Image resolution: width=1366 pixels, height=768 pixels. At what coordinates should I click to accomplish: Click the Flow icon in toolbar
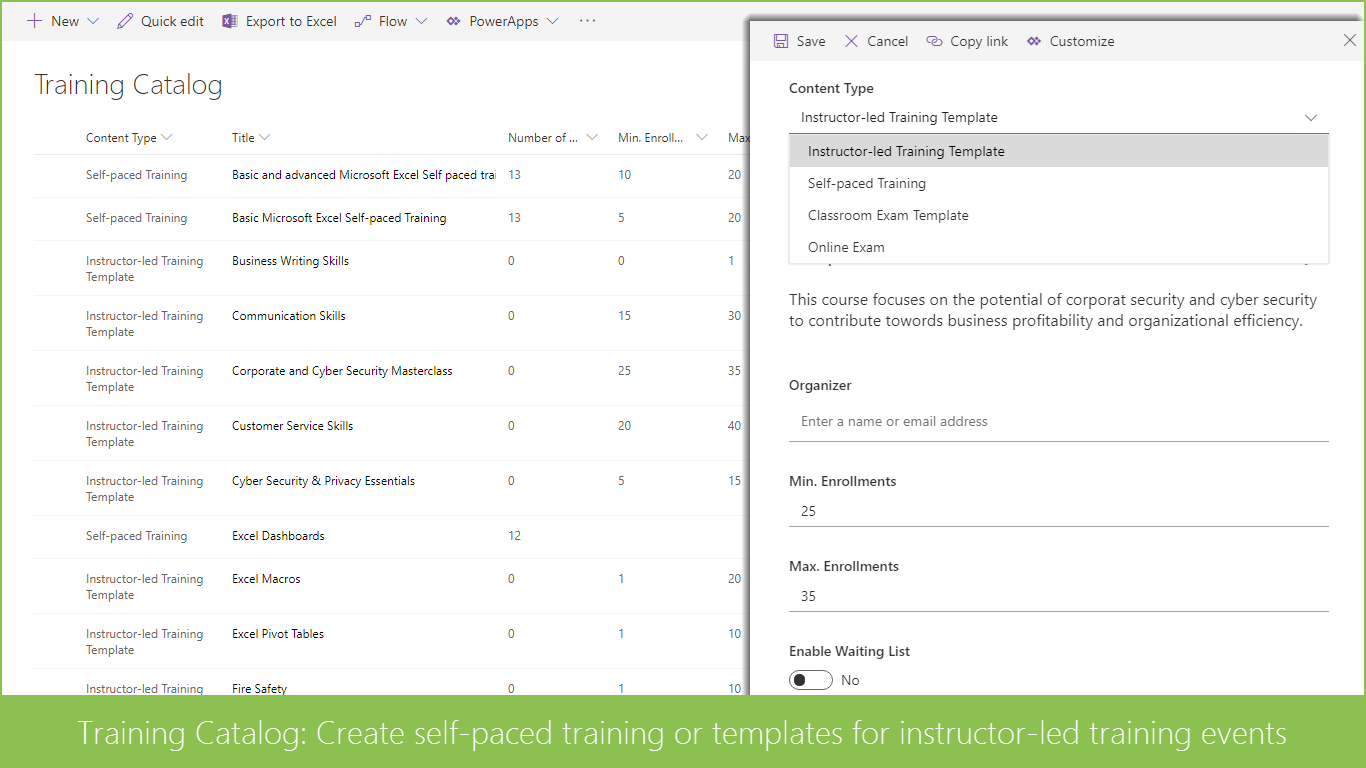click(x=363, y=21)
